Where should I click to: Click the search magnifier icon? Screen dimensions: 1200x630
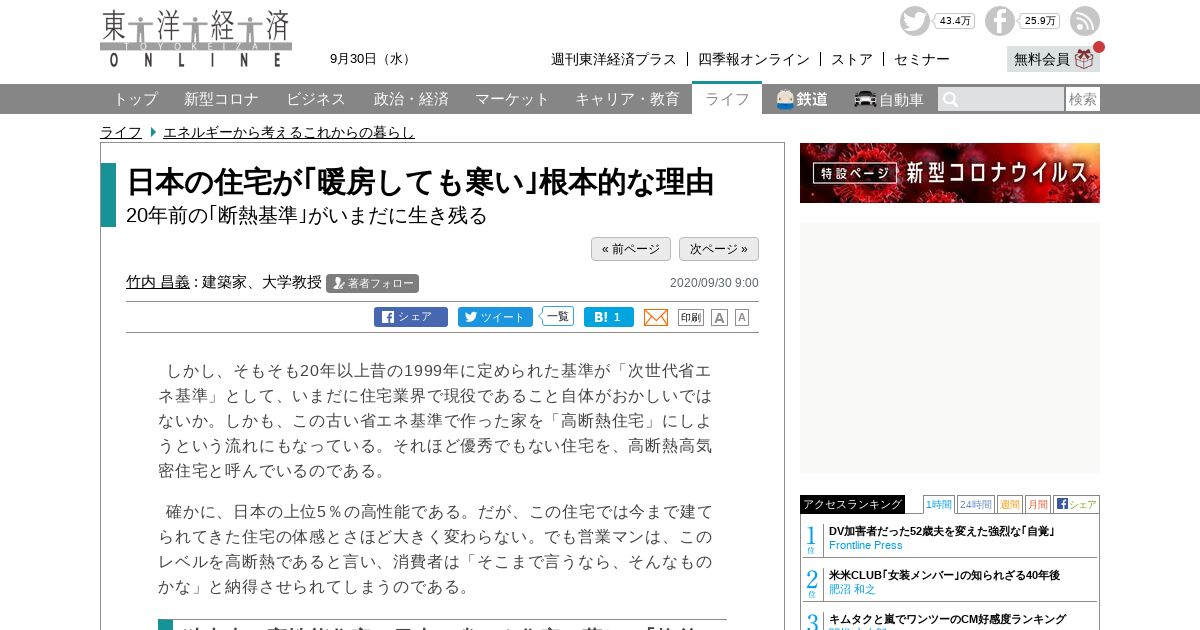click(951, 99)
